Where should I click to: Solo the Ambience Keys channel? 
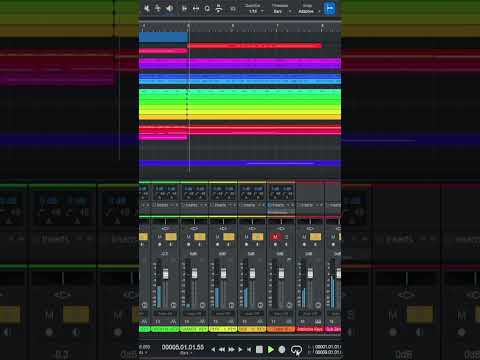(315, 237)
